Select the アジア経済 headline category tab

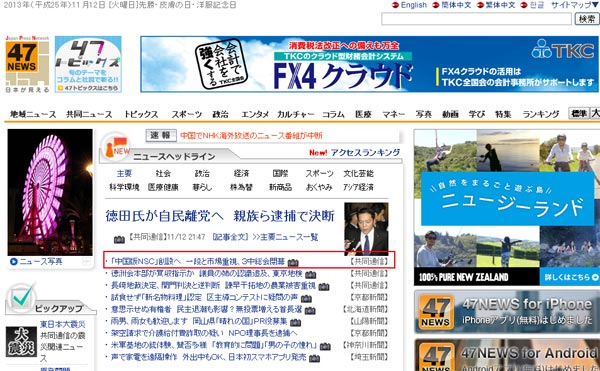pos(358,187)
